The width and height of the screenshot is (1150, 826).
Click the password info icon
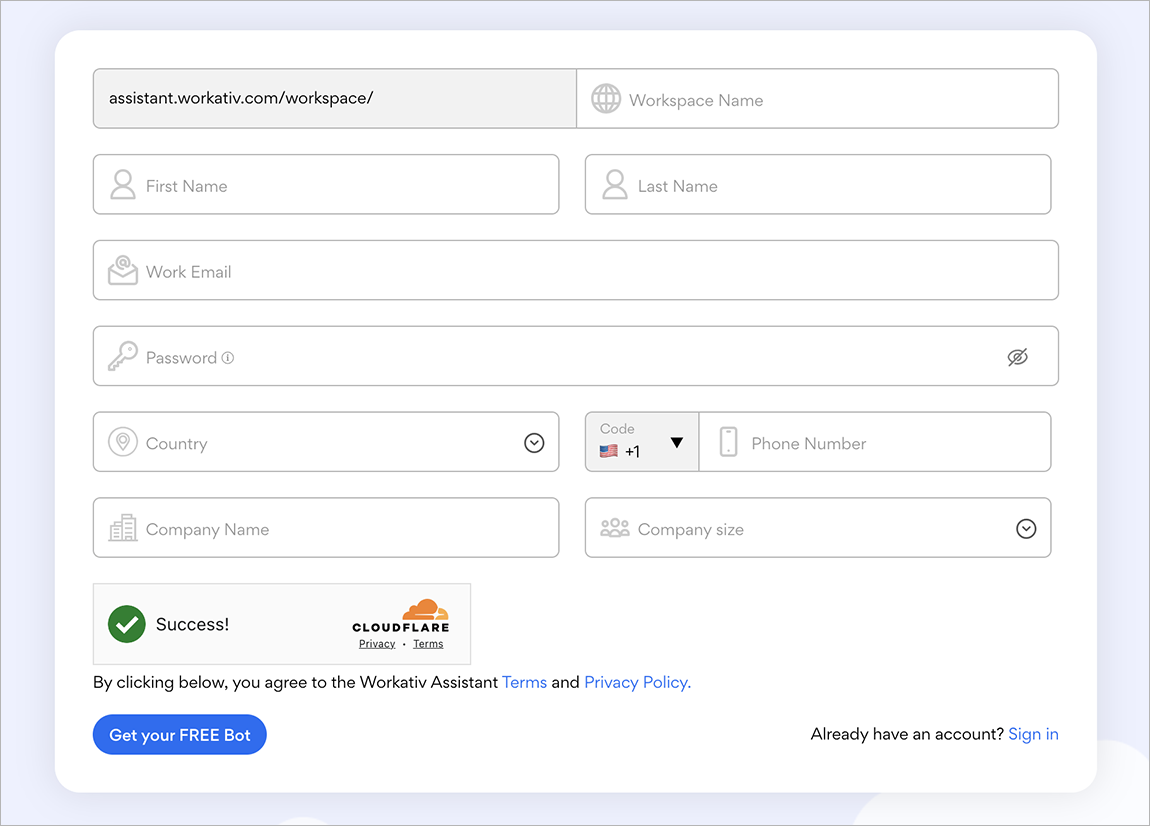[x=228, y=358]
